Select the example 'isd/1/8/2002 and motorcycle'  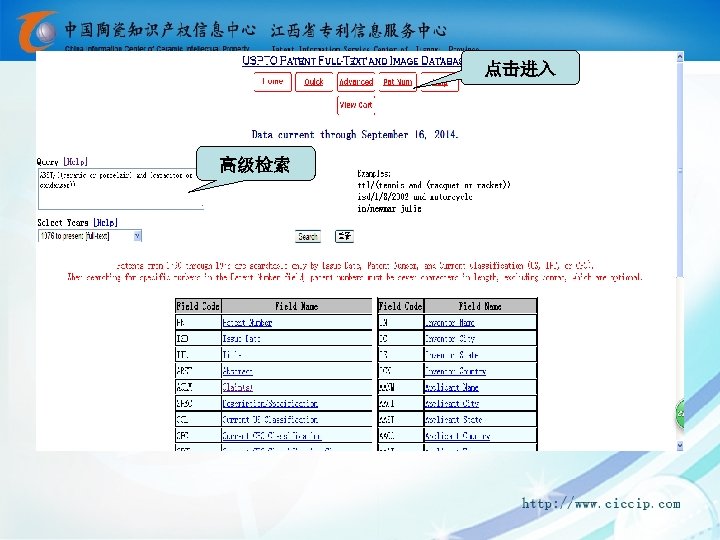[415, 197]
